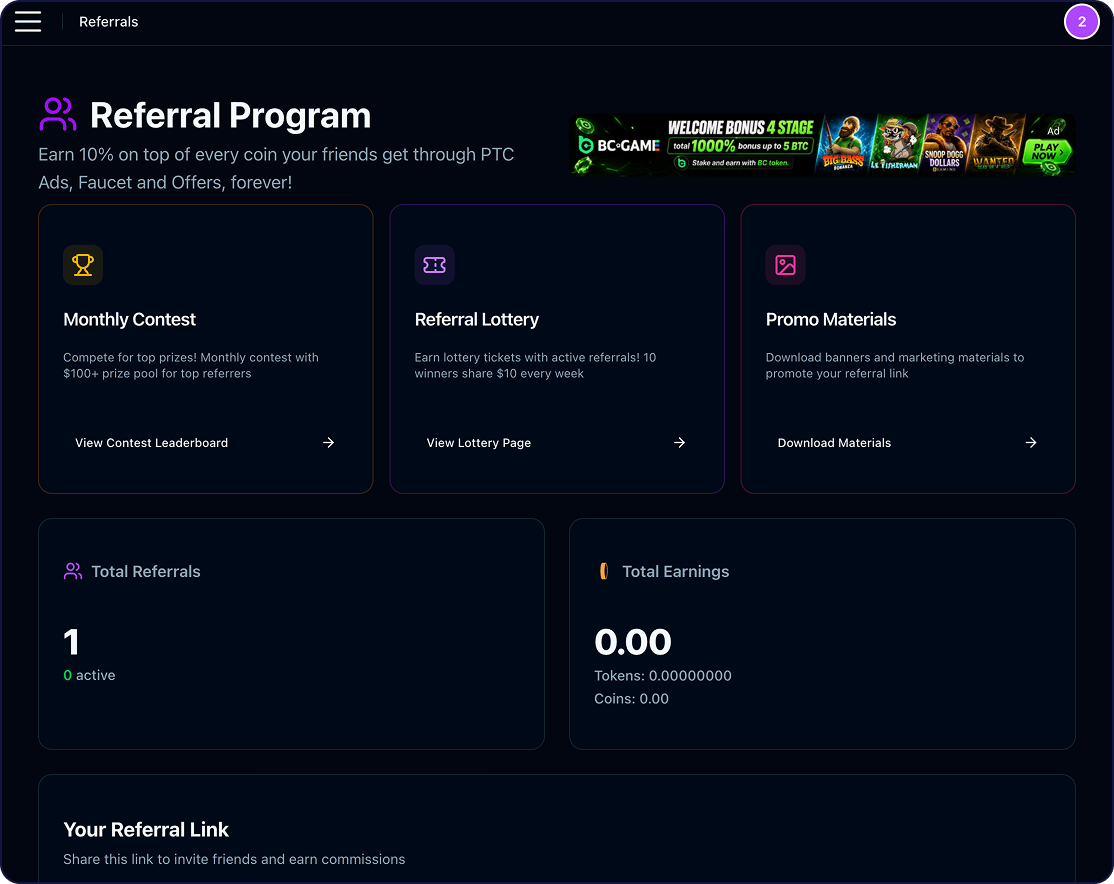1114x884 pixels.
Task: Click the Promo Materials image icon
Action: click(x=785, y=265)
